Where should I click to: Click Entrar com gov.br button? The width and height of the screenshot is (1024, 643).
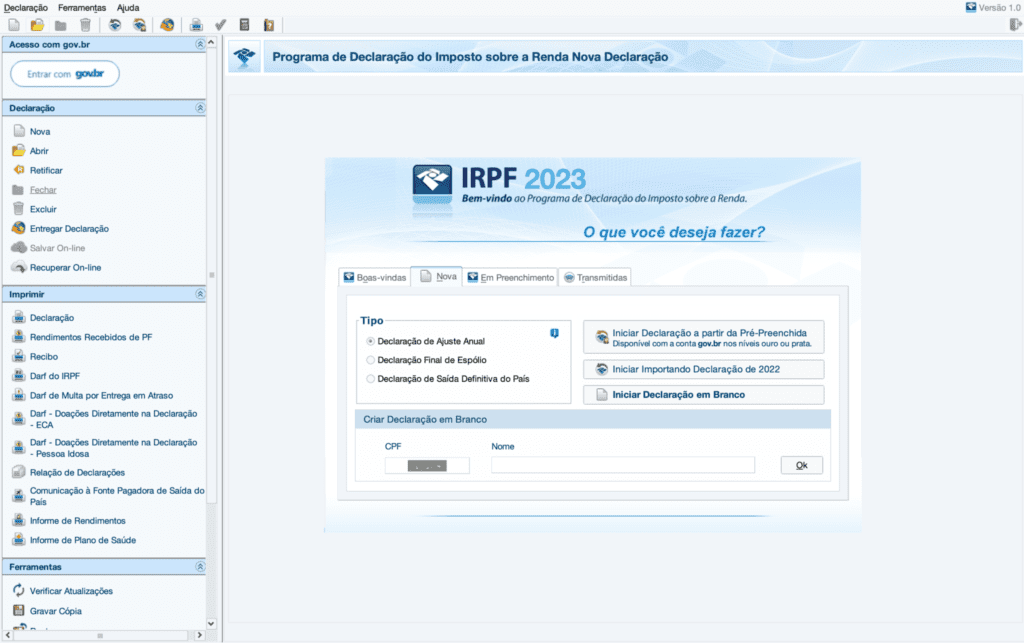65,74
